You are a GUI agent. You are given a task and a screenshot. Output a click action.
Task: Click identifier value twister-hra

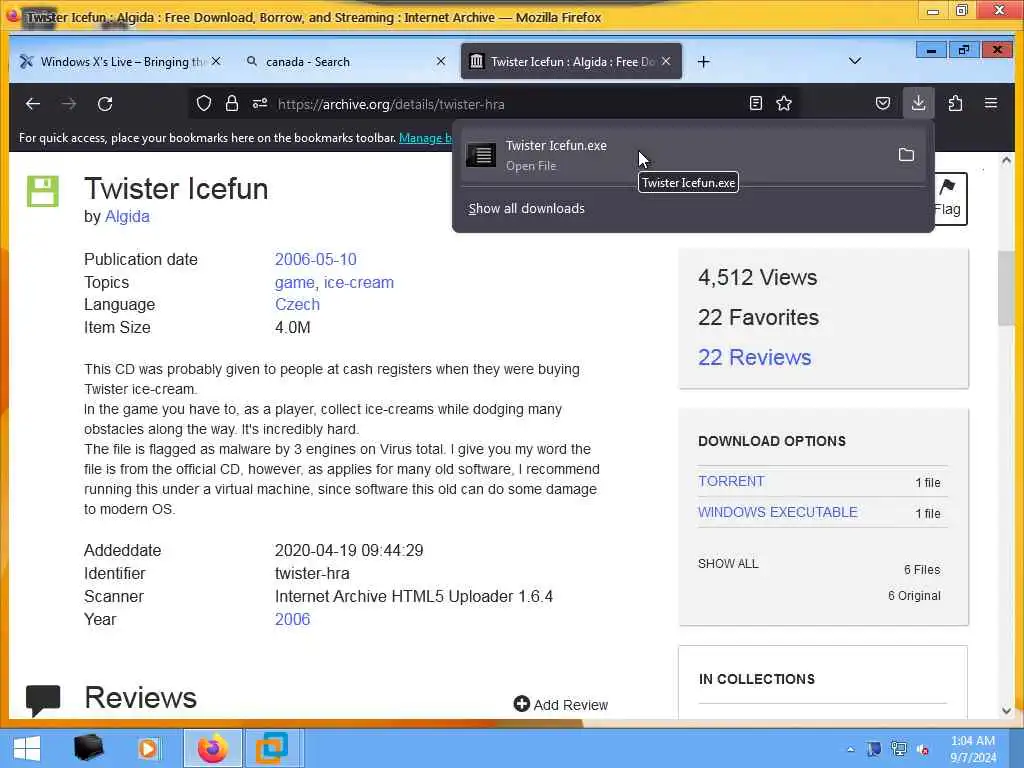pyautogui.click(x=312, y=573)
